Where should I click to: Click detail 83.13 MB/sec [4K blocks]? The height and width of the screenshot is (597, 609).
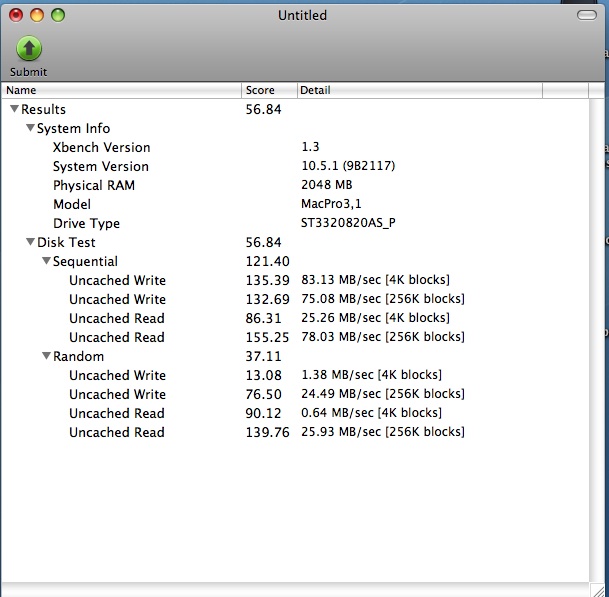tap(376, 280)
